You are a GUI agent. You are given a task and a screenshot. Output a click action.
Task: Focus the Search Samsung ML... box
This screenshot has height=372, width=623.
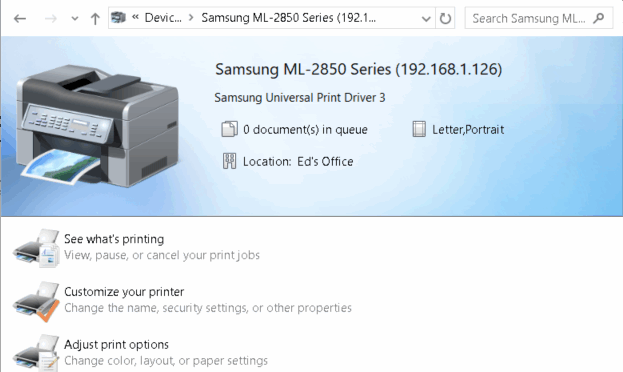(538, 18)
